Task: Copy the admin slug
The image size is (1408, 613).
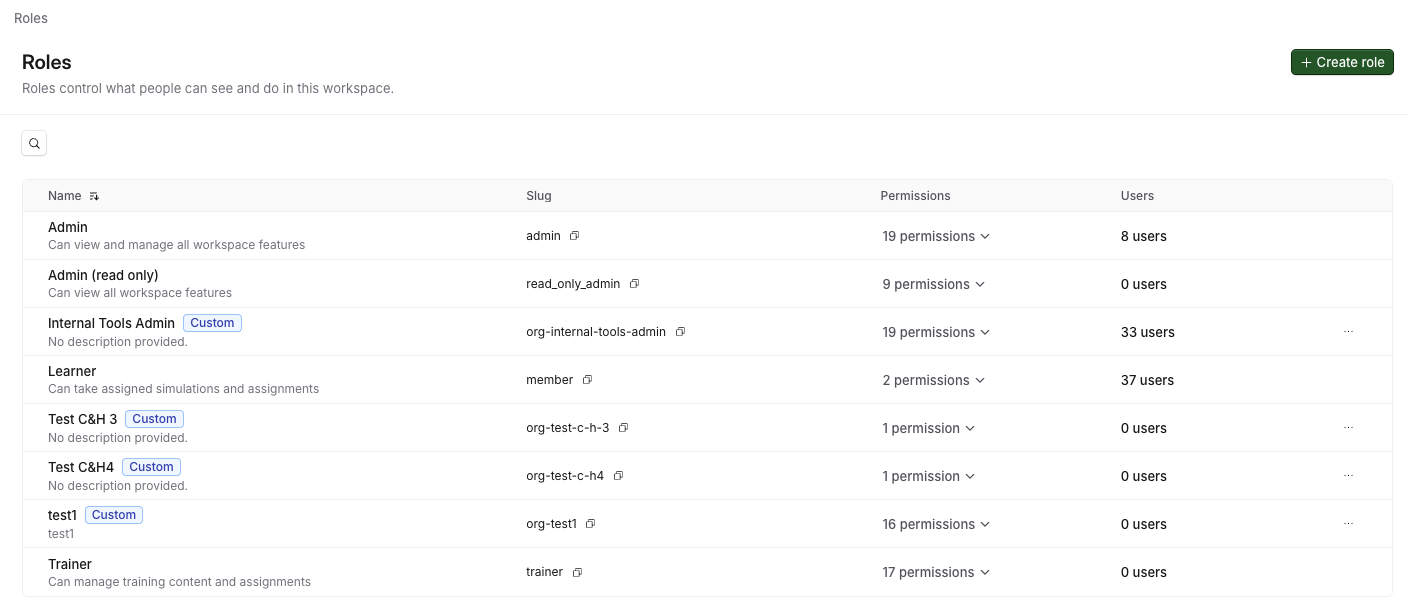Action: click(574, 236)
